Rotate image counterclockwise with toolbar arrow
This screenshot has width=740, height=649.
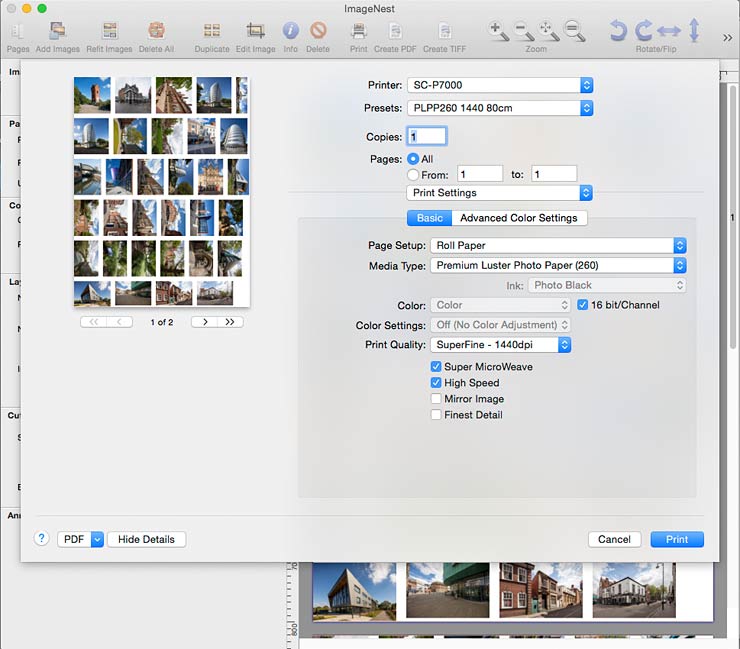pyautogui.click(x=617, y=31)
